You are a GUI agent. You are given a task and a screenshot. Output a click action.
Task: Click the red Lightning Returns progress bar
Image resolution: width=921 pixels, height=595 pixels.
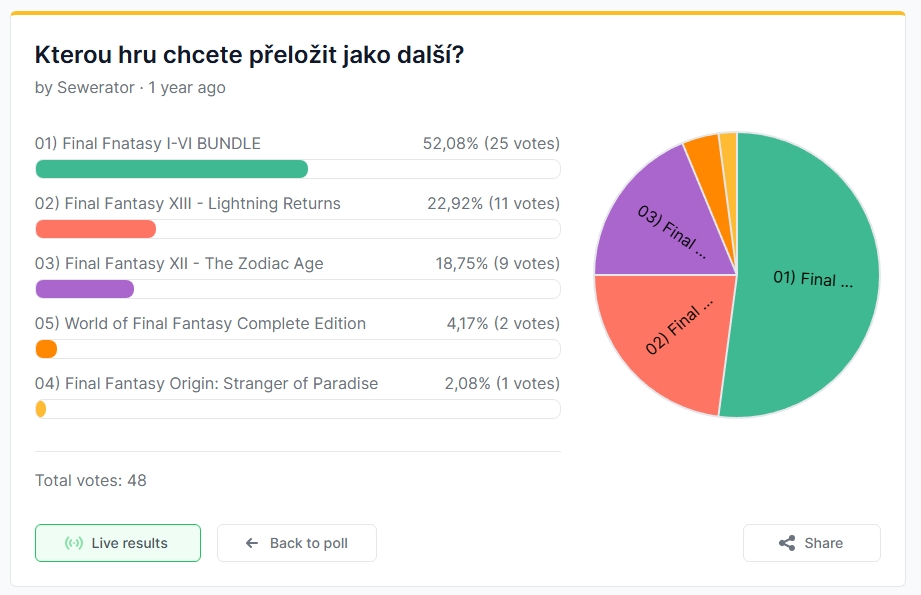(96, 229)
